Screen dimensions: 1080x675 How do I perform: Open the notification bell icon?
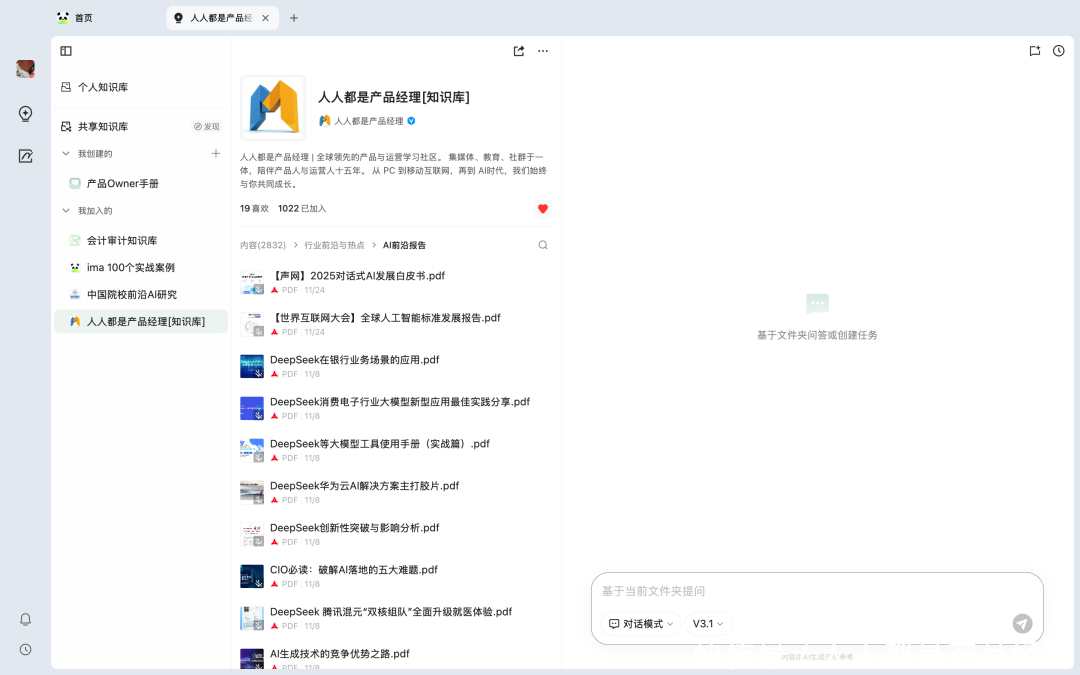(26, 619)
